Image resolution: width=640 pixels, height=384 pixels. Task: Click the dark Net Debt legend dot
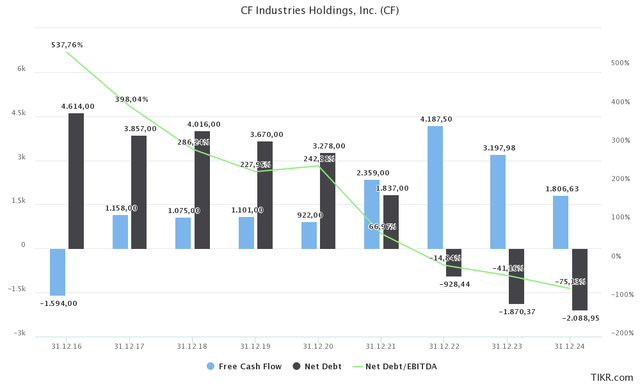(296, 366)
